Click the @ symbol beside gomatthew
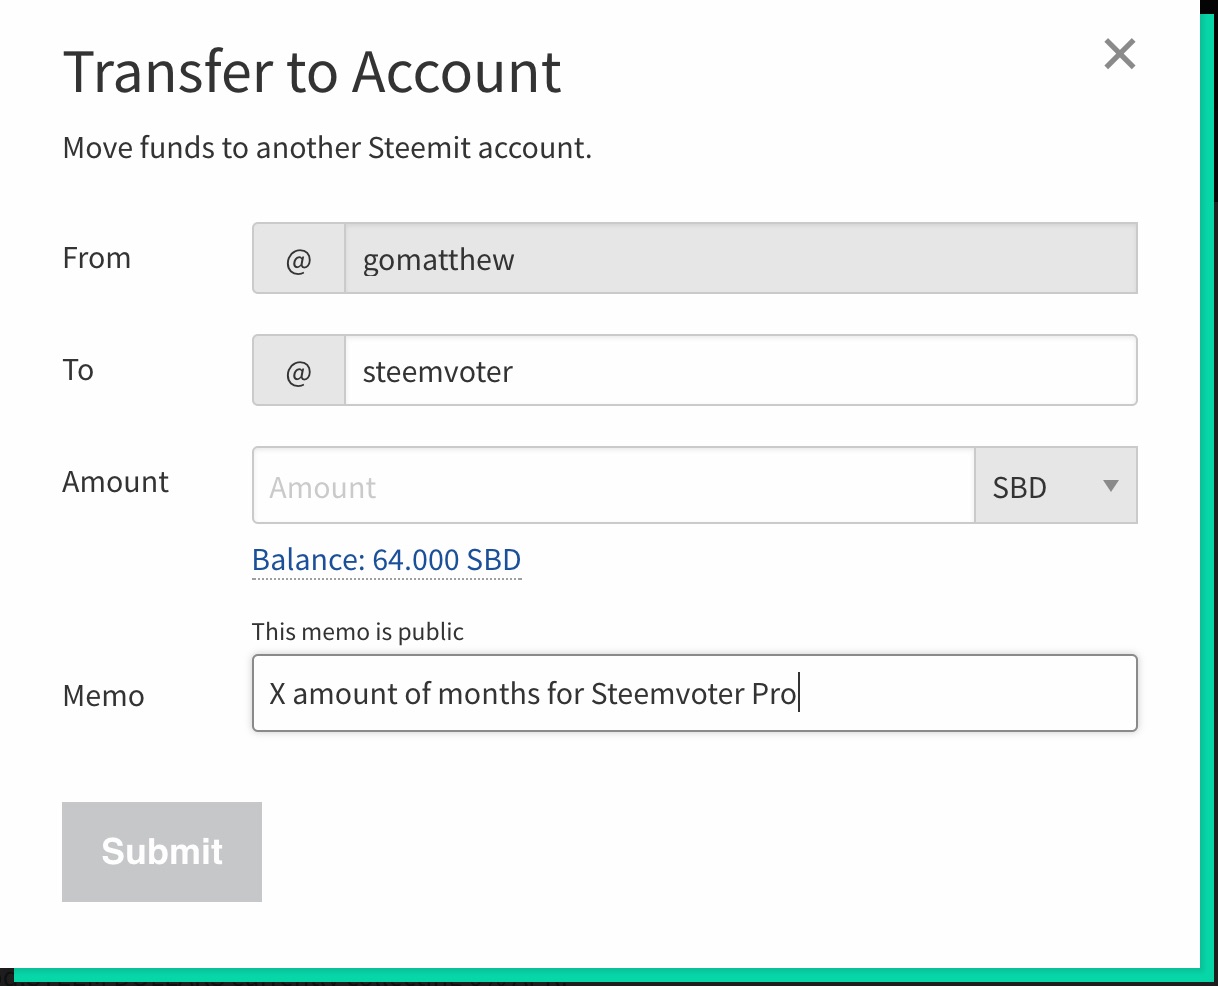 tap(298, 260)
